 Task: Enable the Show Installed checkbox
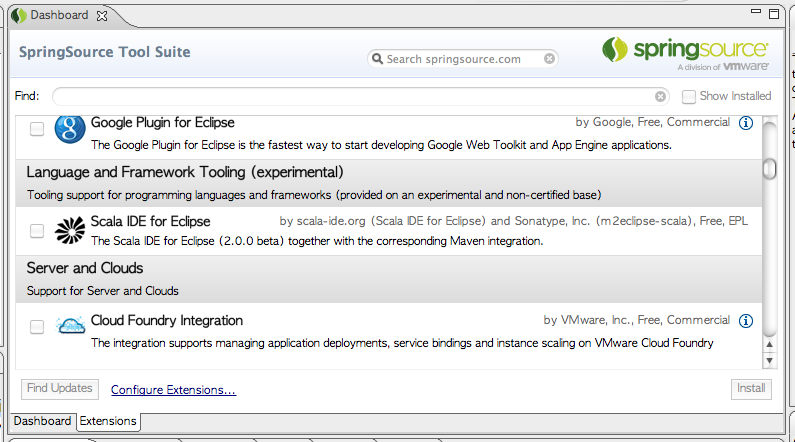click(689, 96)
